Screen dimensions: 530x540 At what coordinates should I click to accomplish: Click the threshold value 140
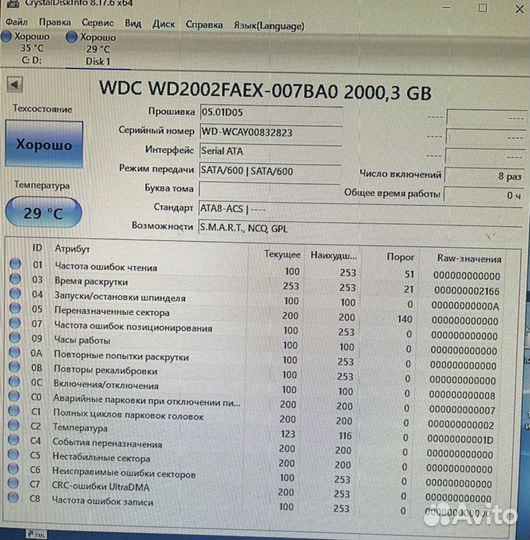(x=405, y=319)
